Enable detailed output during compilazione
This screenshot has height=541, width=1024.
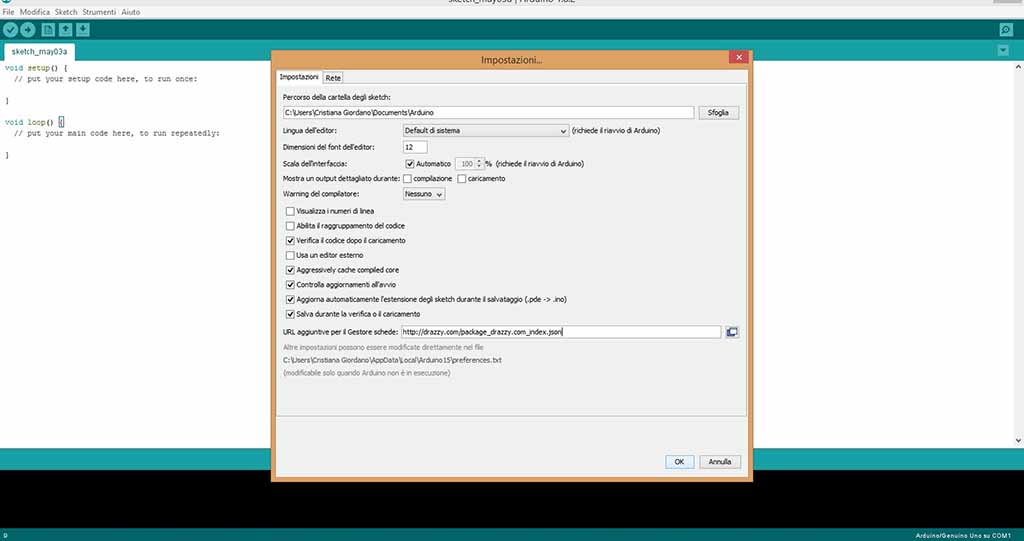pyautogui.click(x=408, y=178)
